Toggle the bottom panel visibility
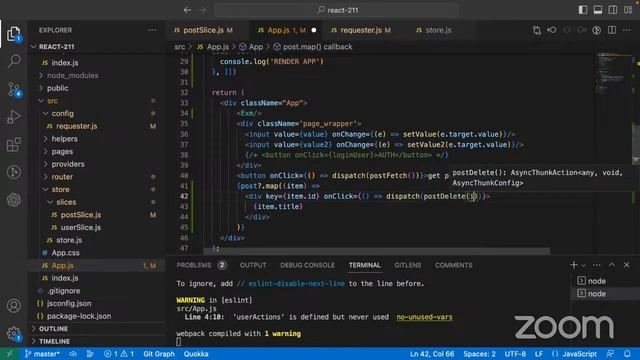 (x=598, y=10)
